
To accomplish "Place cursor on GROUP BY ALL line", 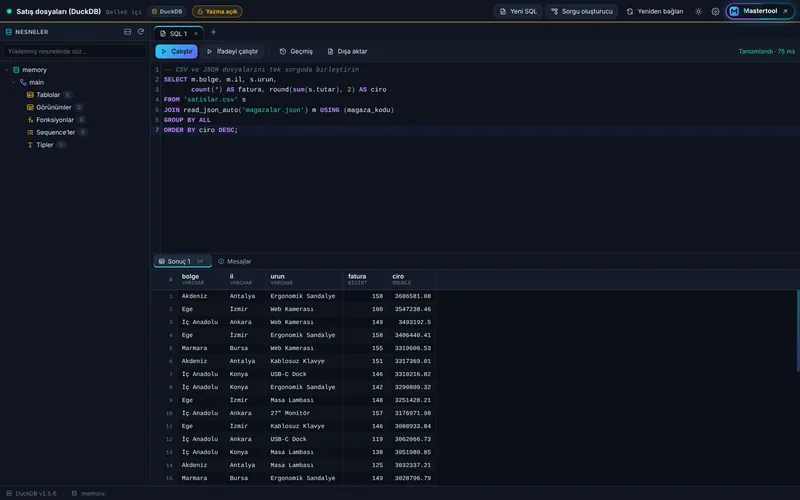I will coord(187,120).
